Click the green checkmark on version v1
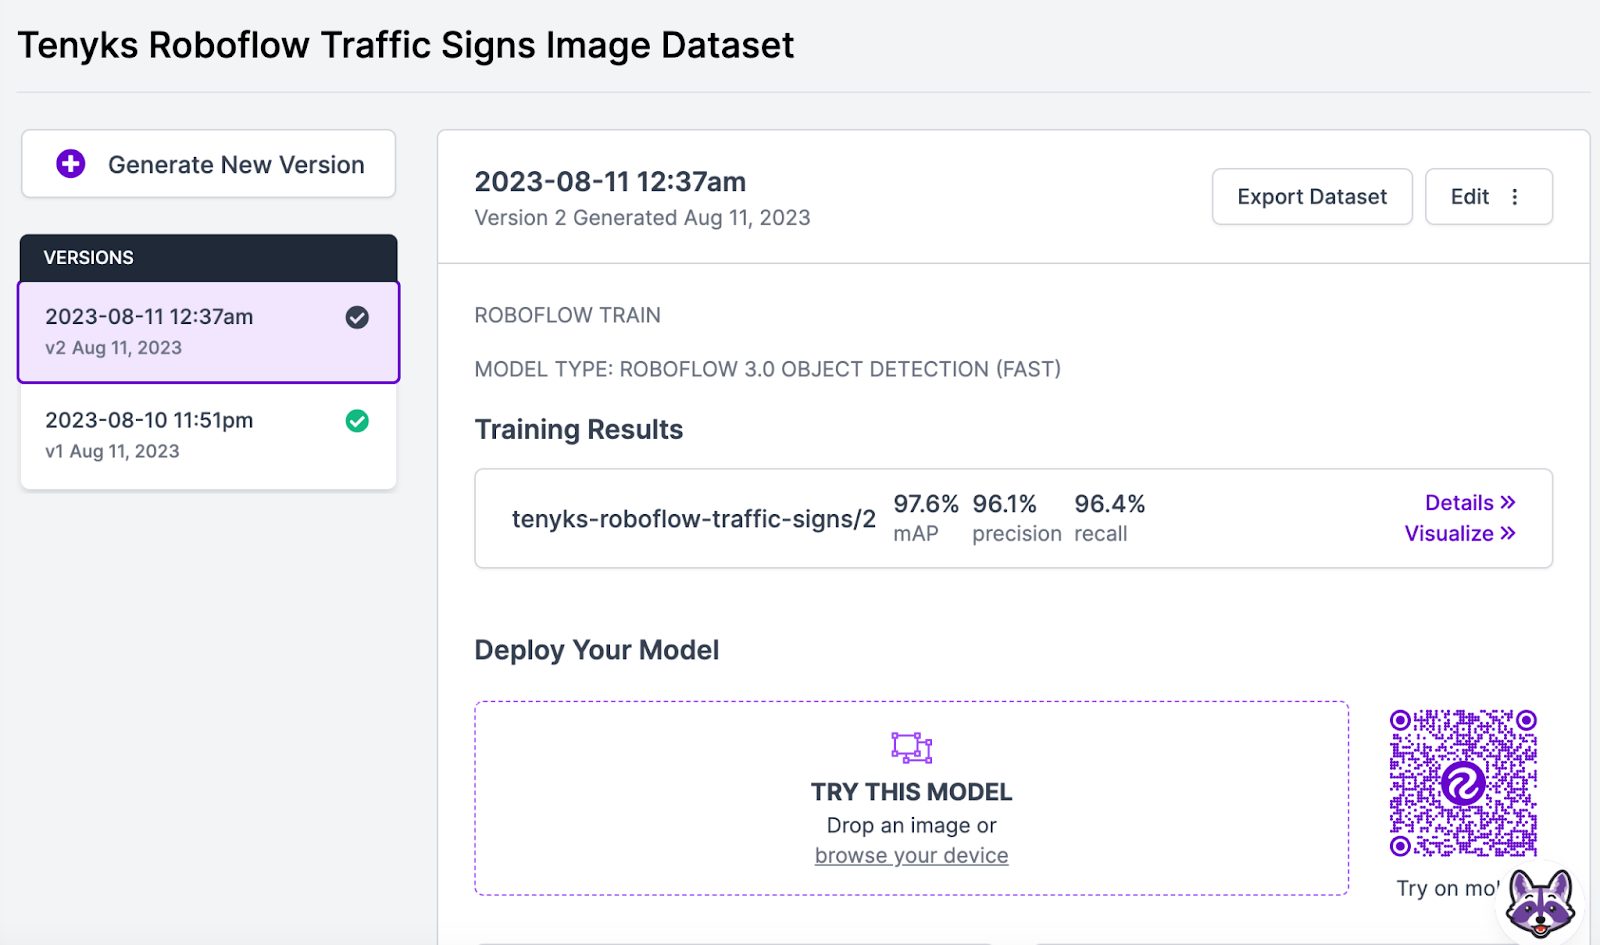This screenshot has width=1600, height=945. coord(357,421)
